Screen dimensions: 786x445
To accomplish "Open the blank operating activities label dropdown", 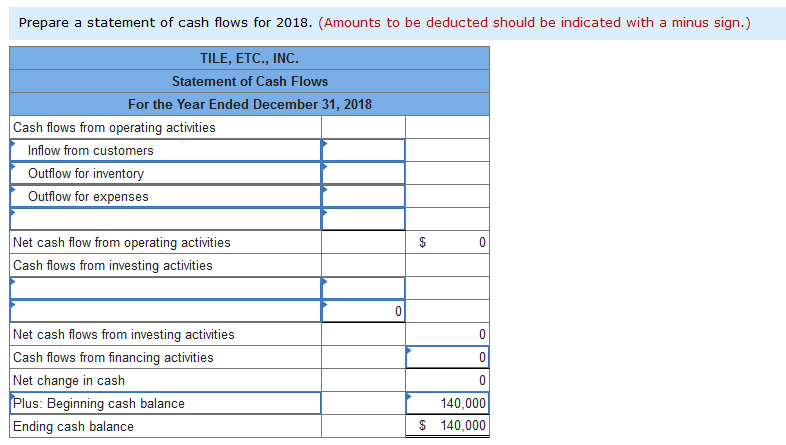I will pos(165,219).
